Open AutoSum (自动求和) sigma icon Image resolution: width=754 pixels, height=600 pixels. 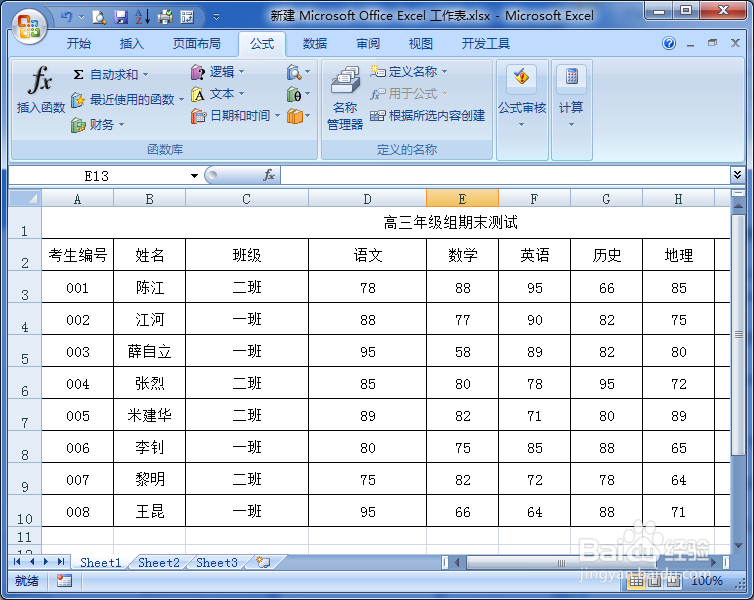coord(78,75)
